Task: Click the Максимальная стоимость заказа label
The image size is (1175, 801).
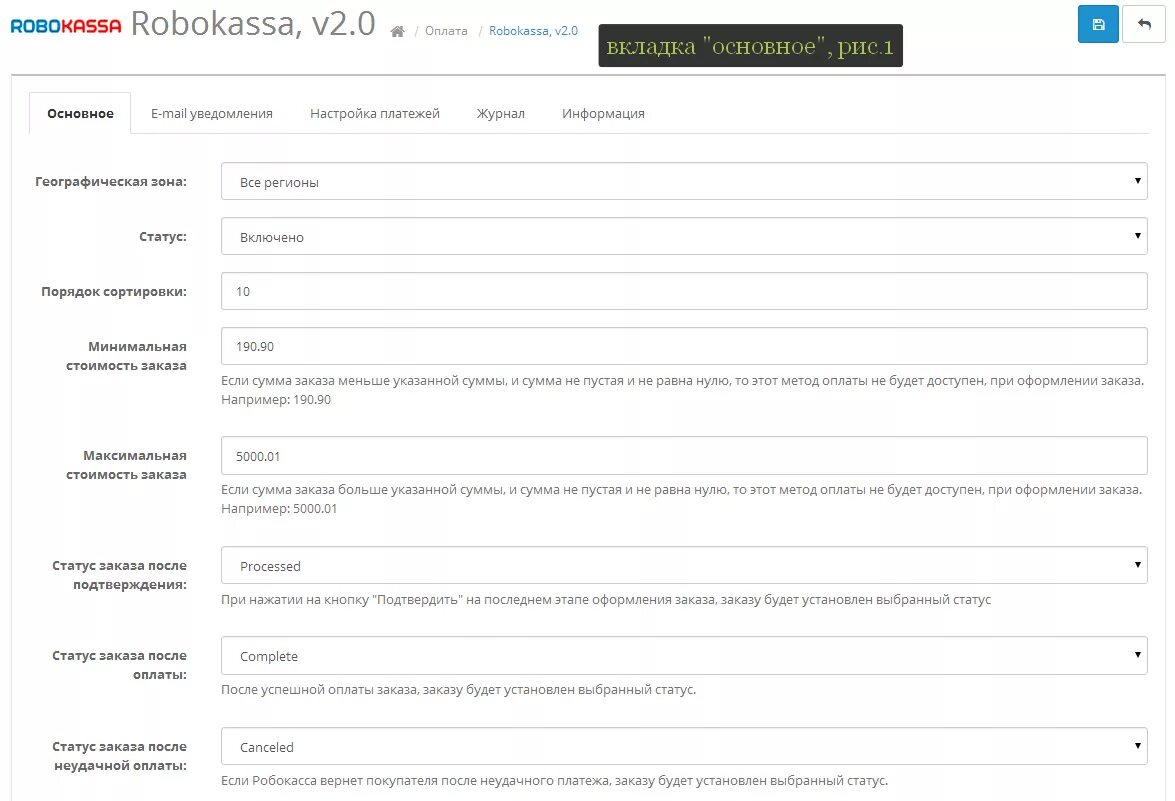Action: 126,465
